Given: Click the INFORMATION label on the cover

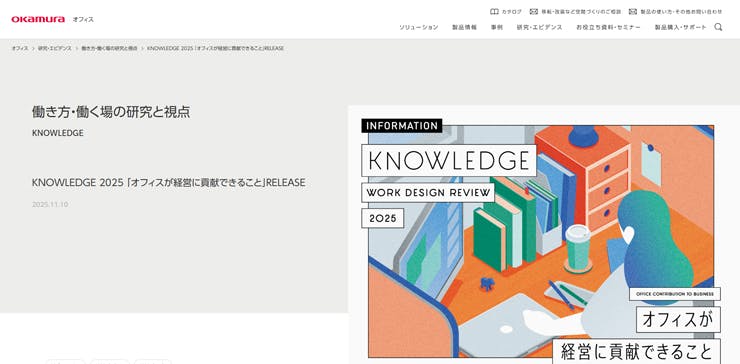Looking at the screenshot, I should click(402, 126).
